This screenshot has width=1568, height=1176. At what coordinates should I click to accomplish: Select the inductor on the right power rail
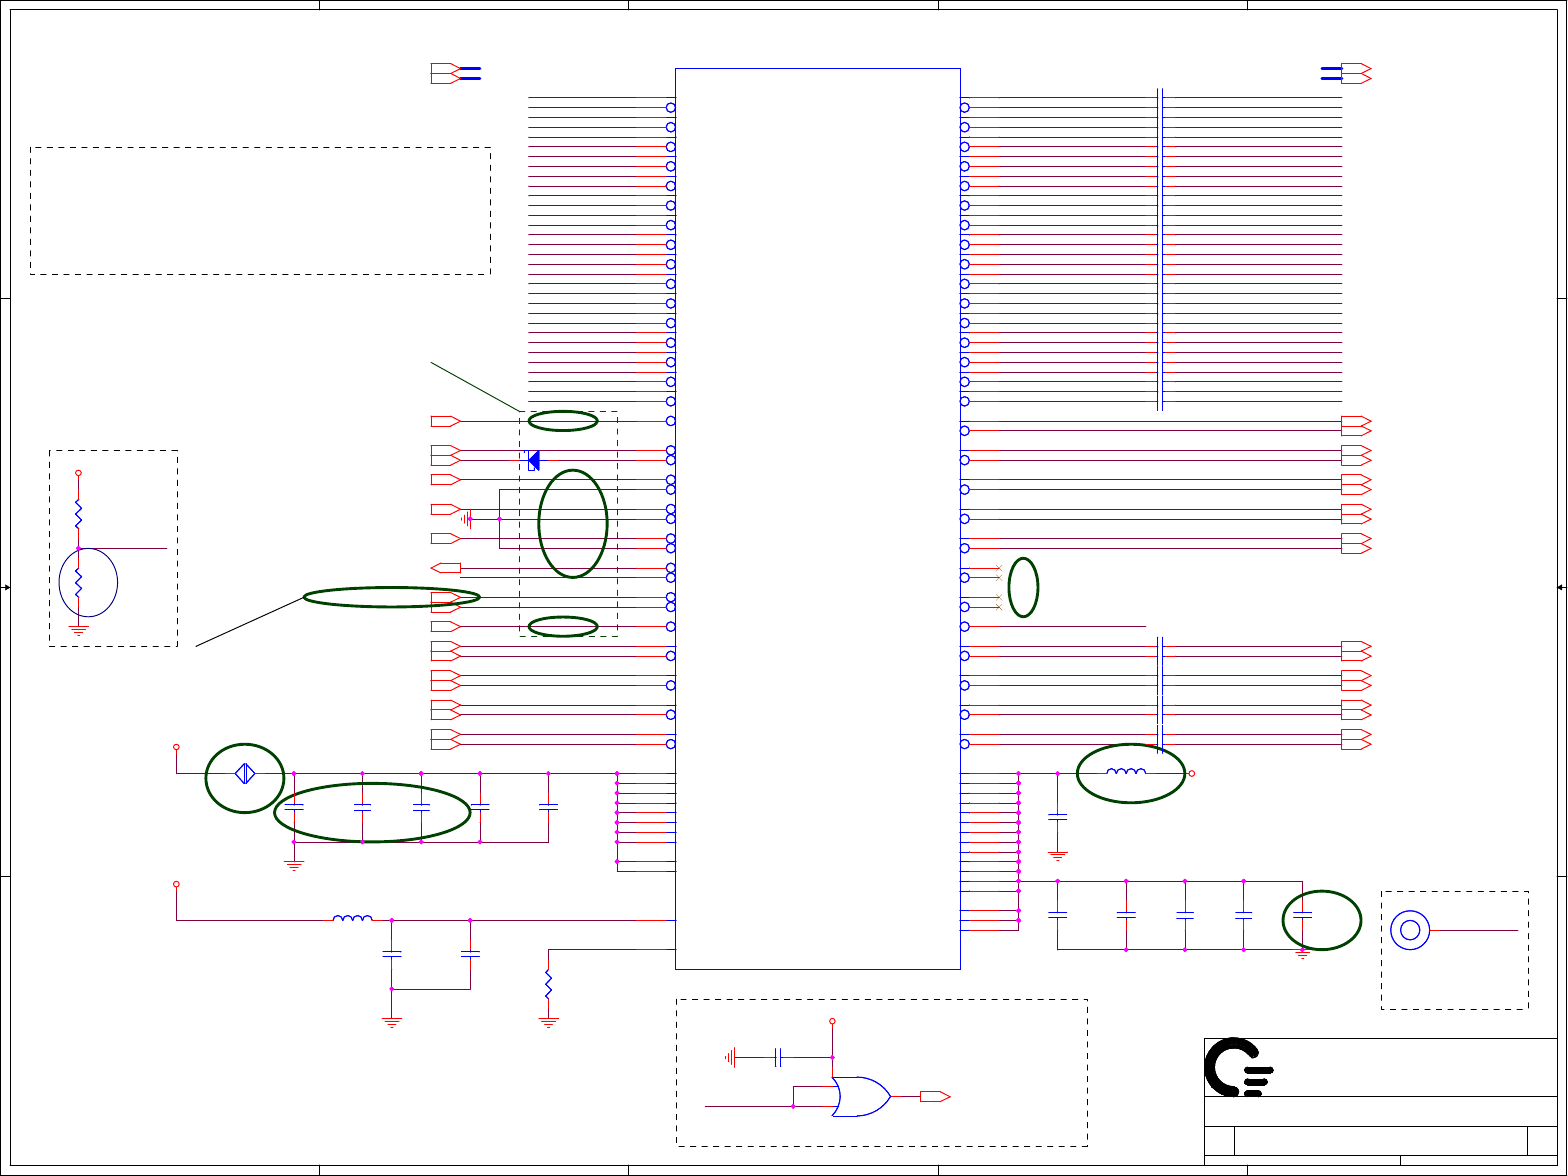pyautogui.click(x=1127, y=771)
